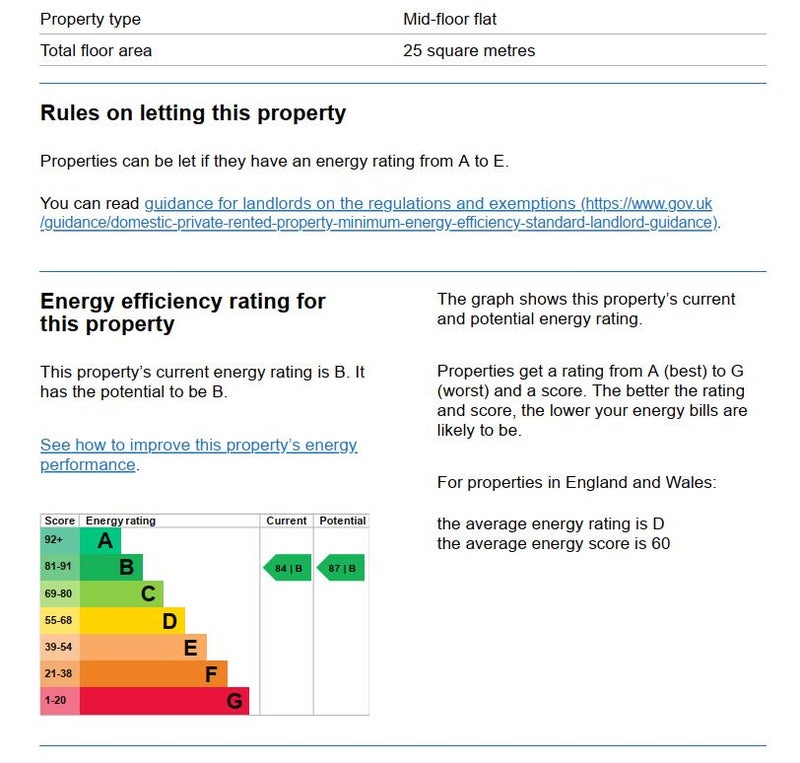Image resolution: width=800 pixels, height=763 pixels.
Task: Click the potential 87 | B arrow marker
Action: (x=341, y=569)
